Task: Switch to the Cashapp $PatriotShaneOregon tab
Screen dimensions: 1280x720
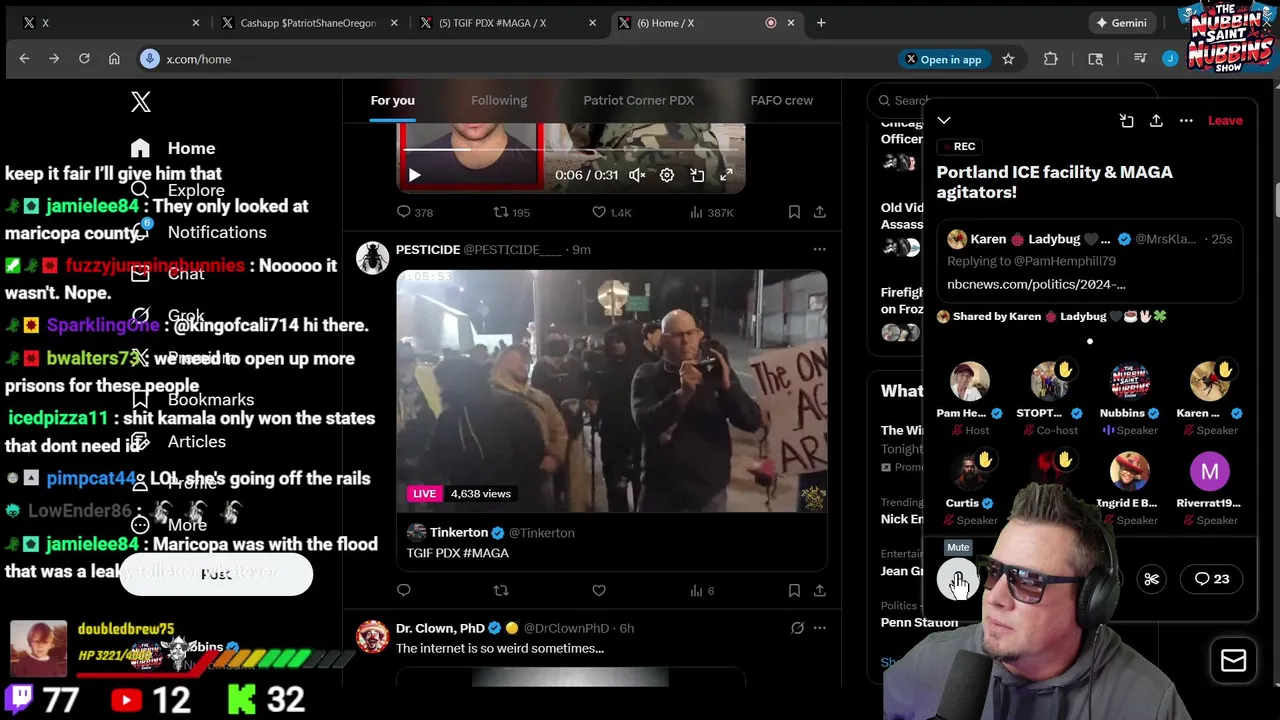Action: pyautogui.click(x=308, y=22)
